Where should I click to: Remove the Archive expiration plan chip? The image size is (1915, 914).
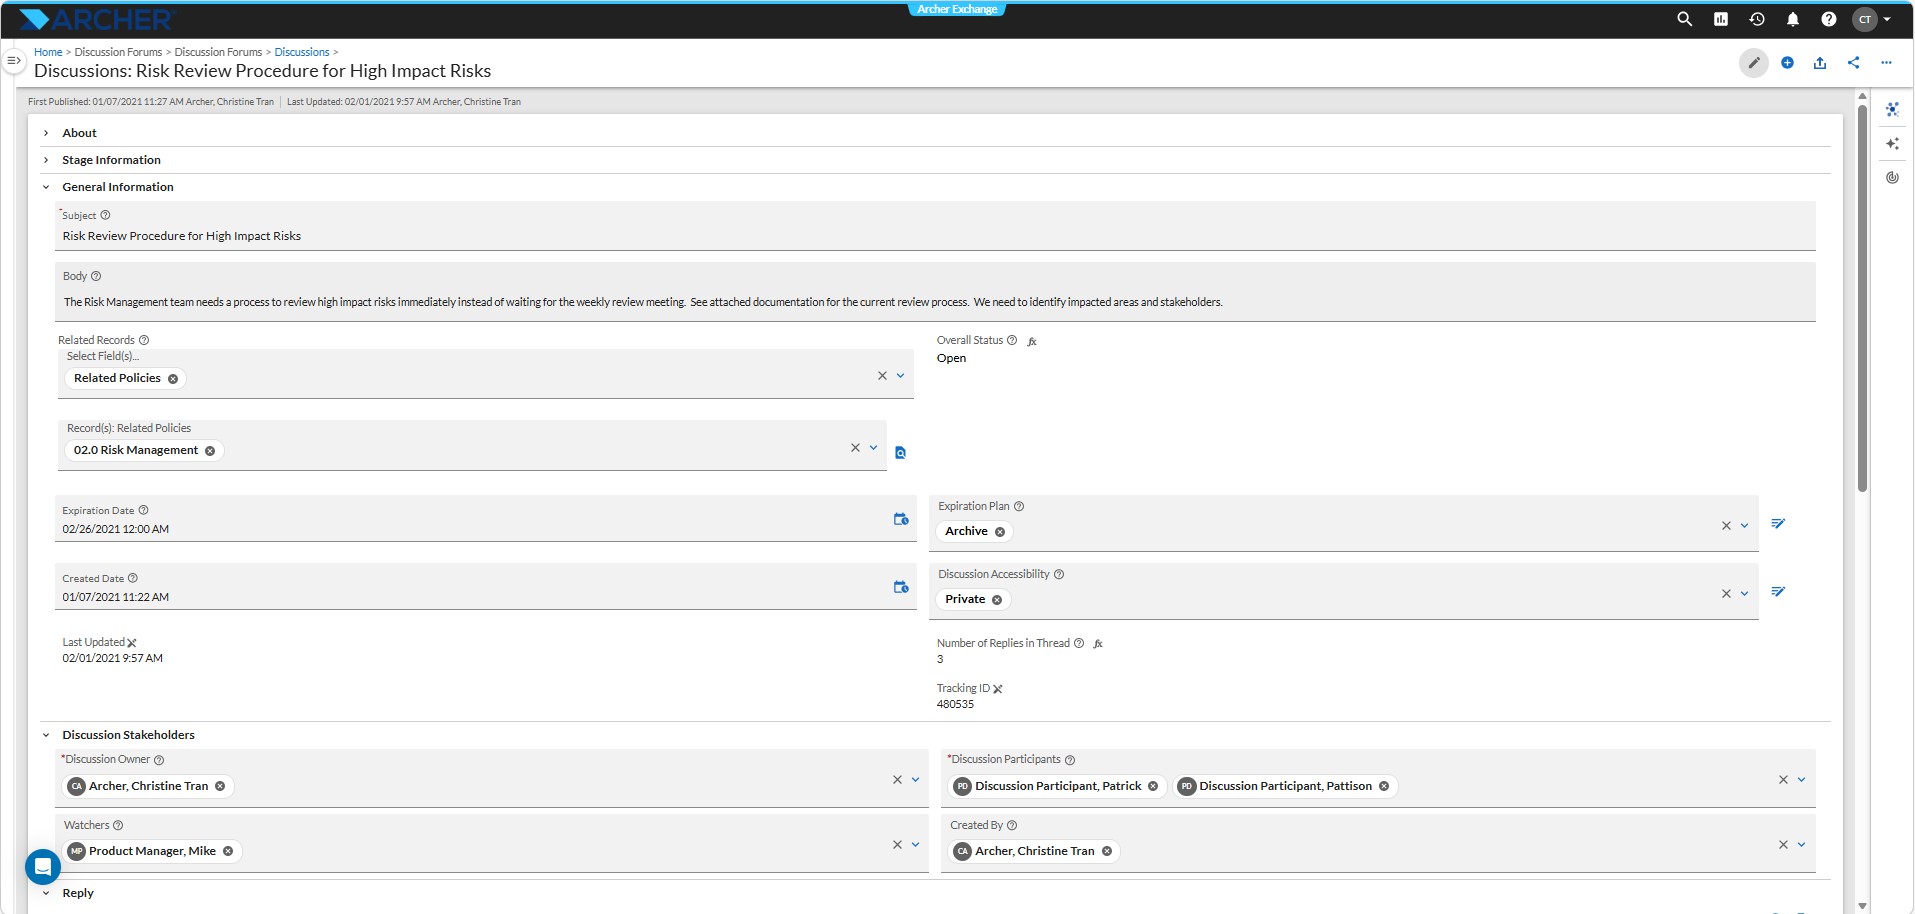(x=1000, y=532)
